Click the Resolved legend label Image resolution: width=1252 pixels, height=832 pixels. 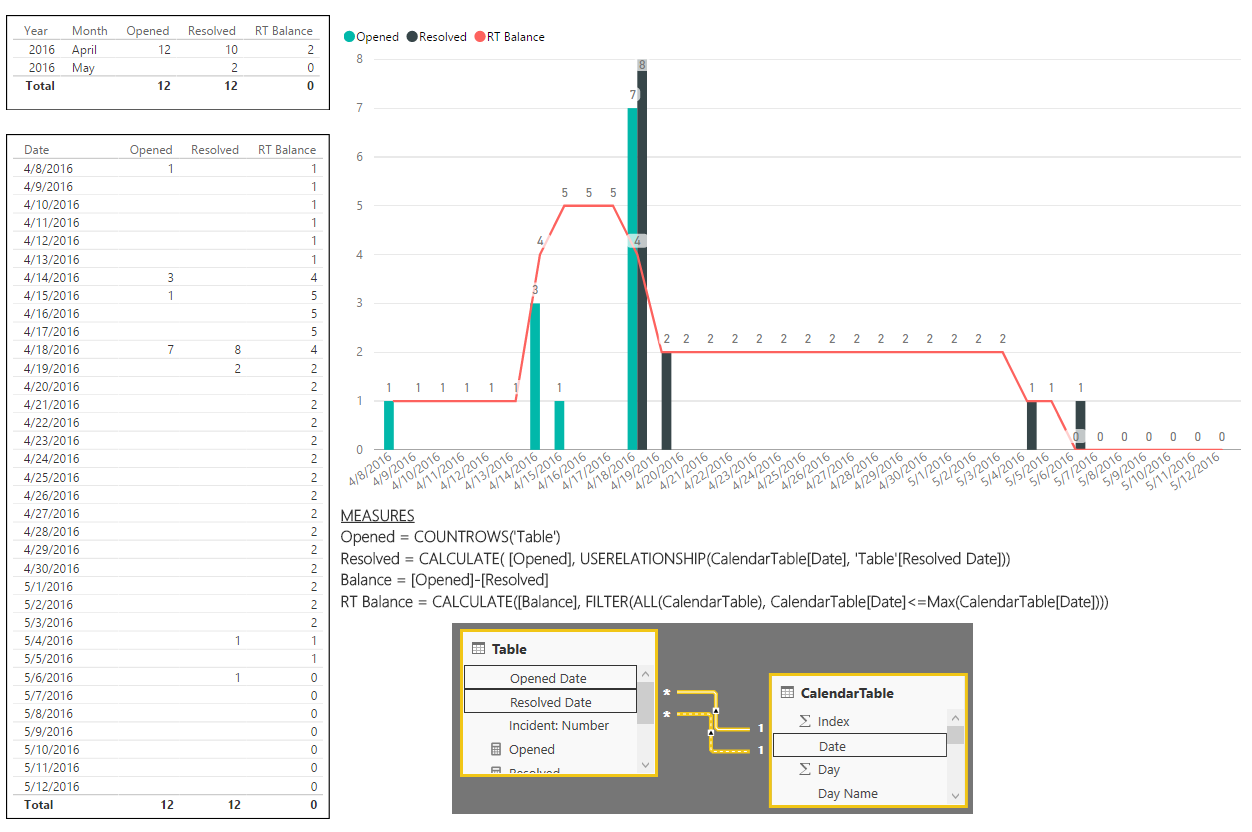tap(443, 37)
